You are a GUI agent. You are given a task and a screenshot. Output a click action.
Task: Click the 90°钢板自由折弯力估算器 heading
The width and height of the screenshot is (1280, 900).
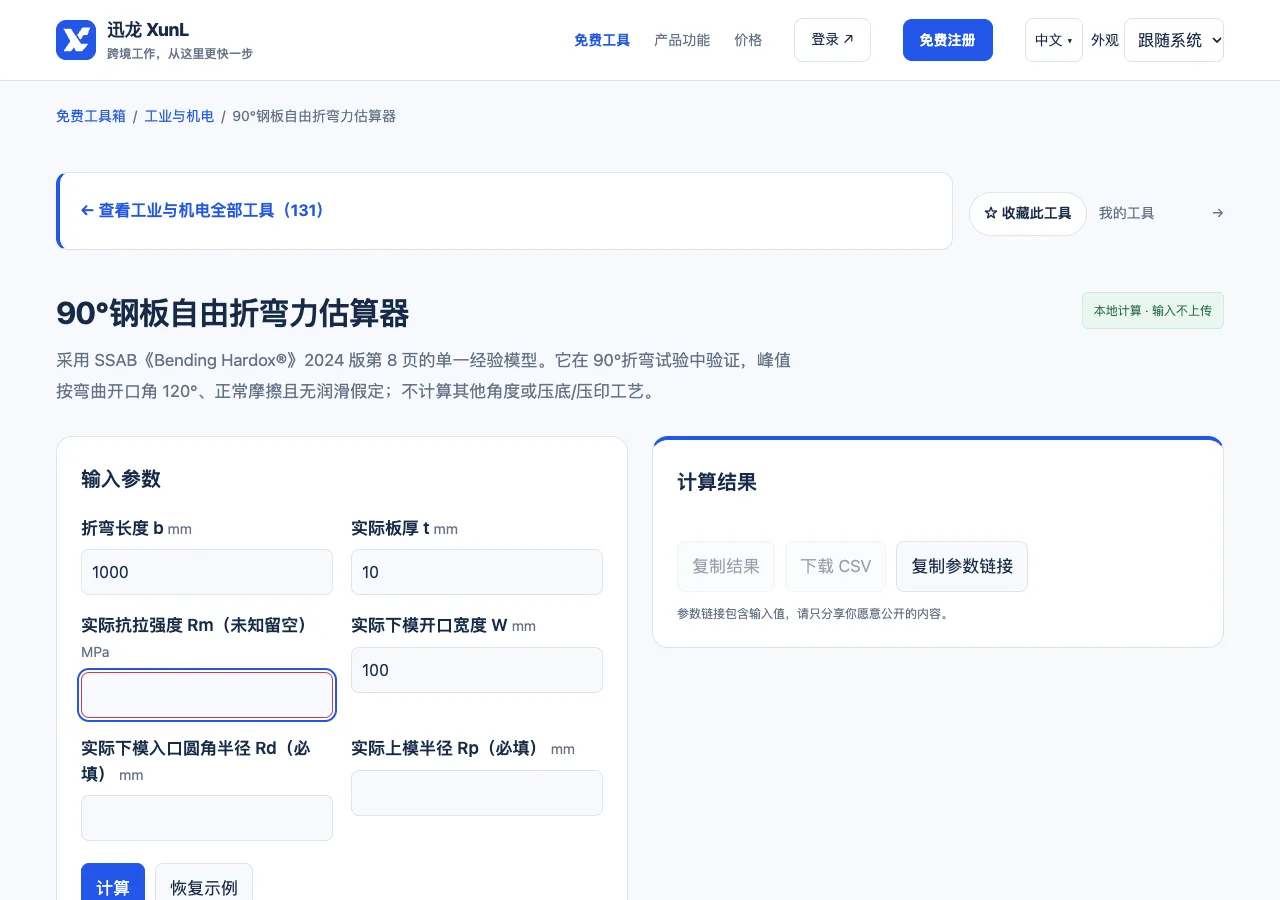coord(233,313)
